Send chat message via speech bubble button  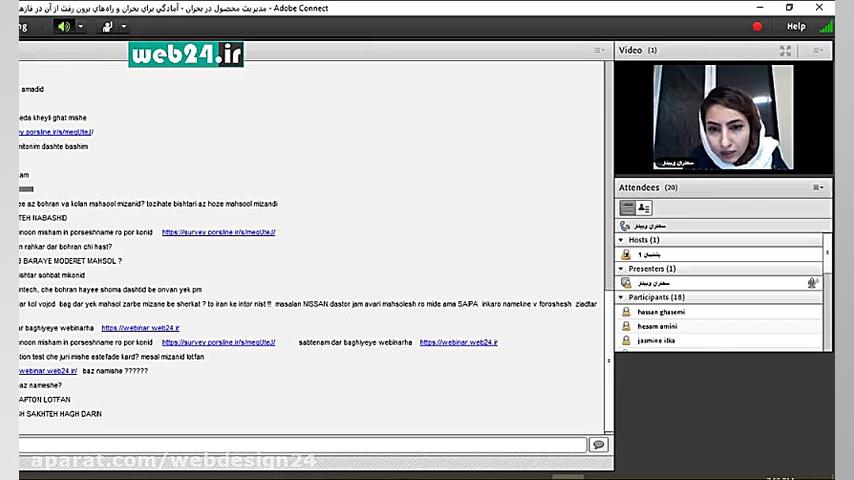click(x=599, y=445)
